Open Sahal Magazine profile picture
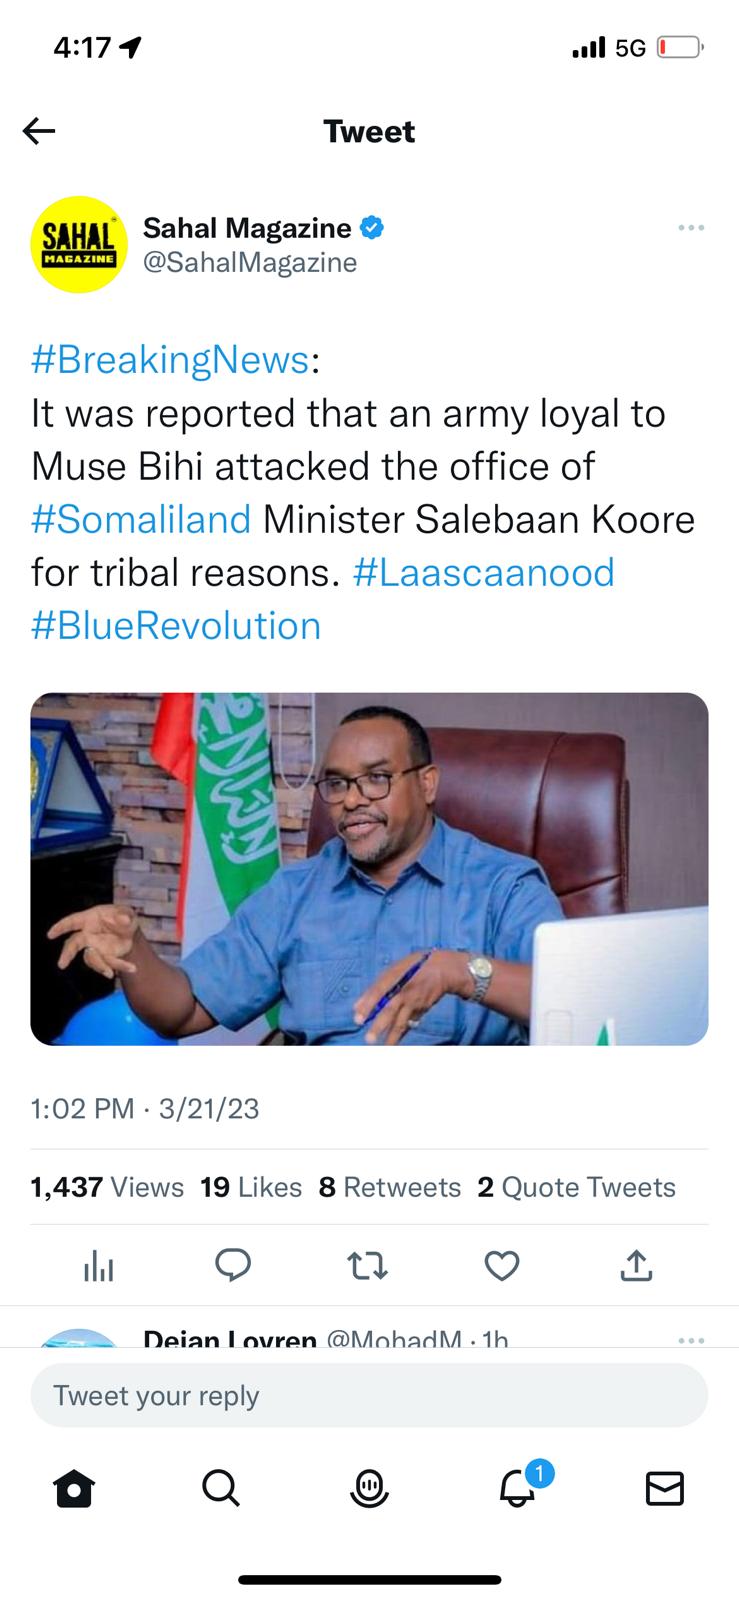This screenshot has height=1600, width=739. pos(79,245)
